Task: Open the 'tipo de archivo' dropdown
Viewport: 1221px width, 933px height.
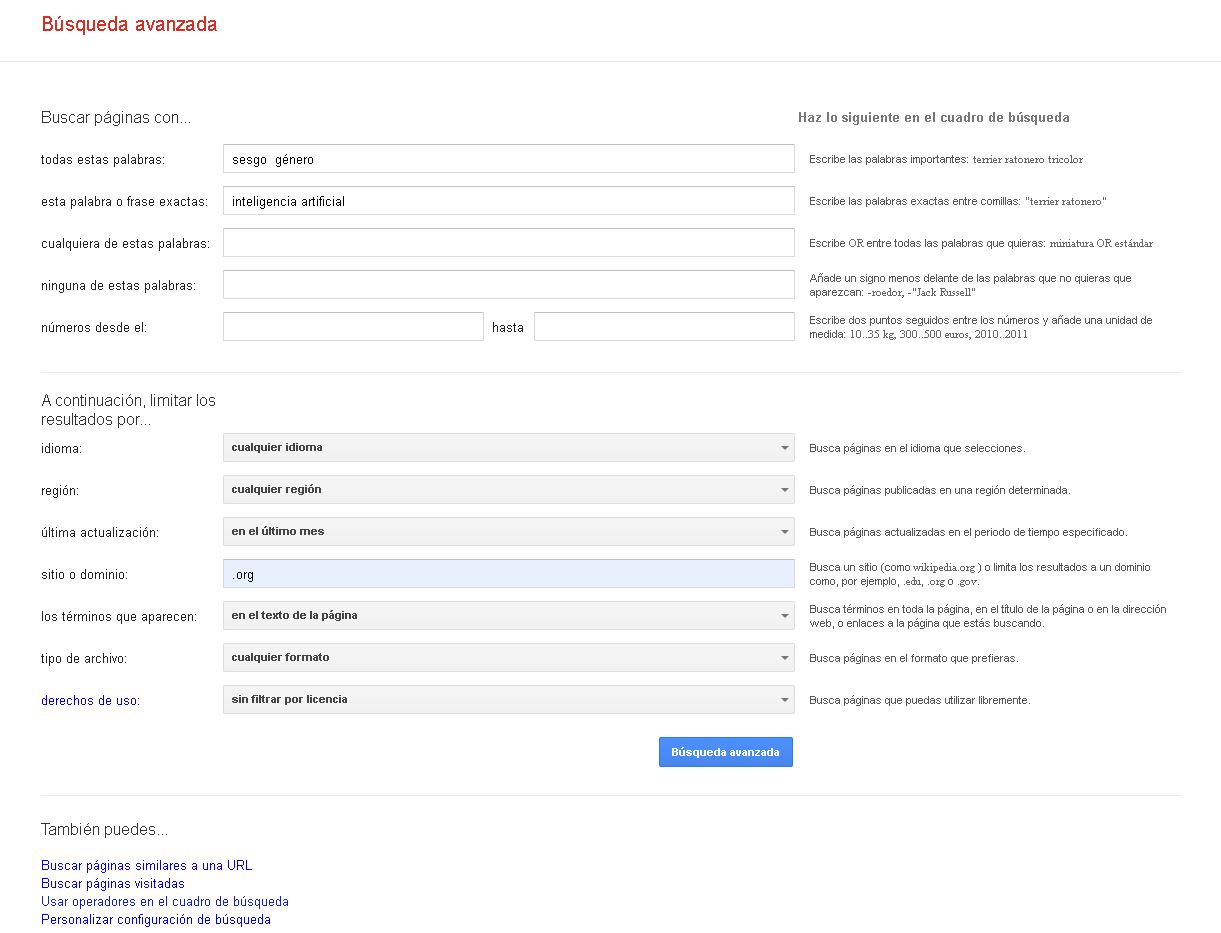Action: 508,658
